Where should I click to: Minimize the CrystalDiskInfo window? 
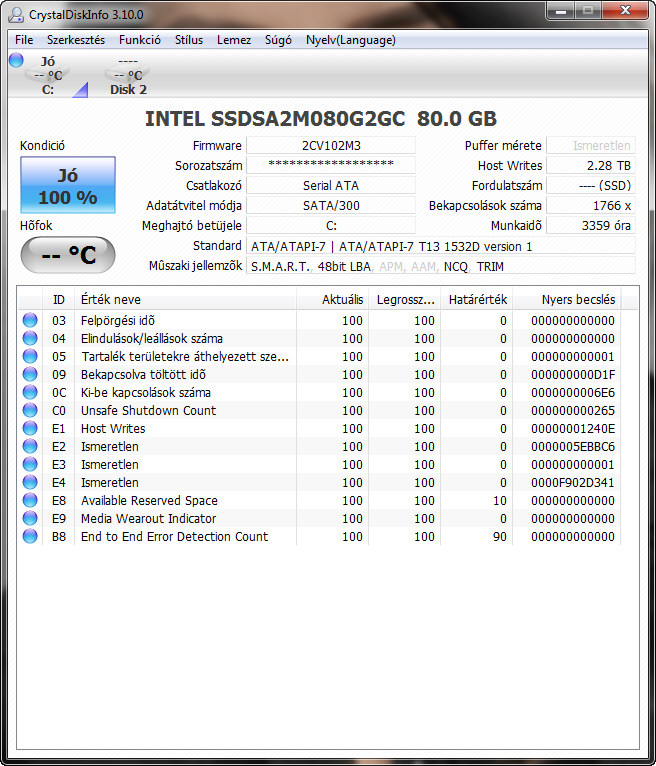tap(561, 11)
